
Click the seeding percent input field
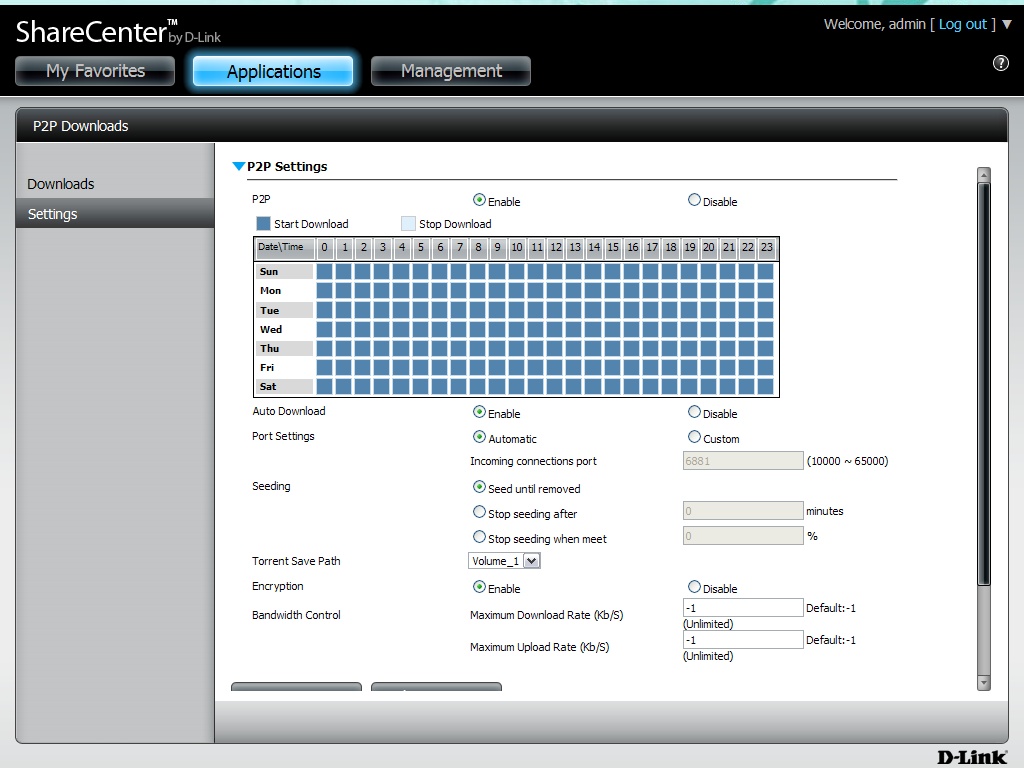click(x=743, y=536)
